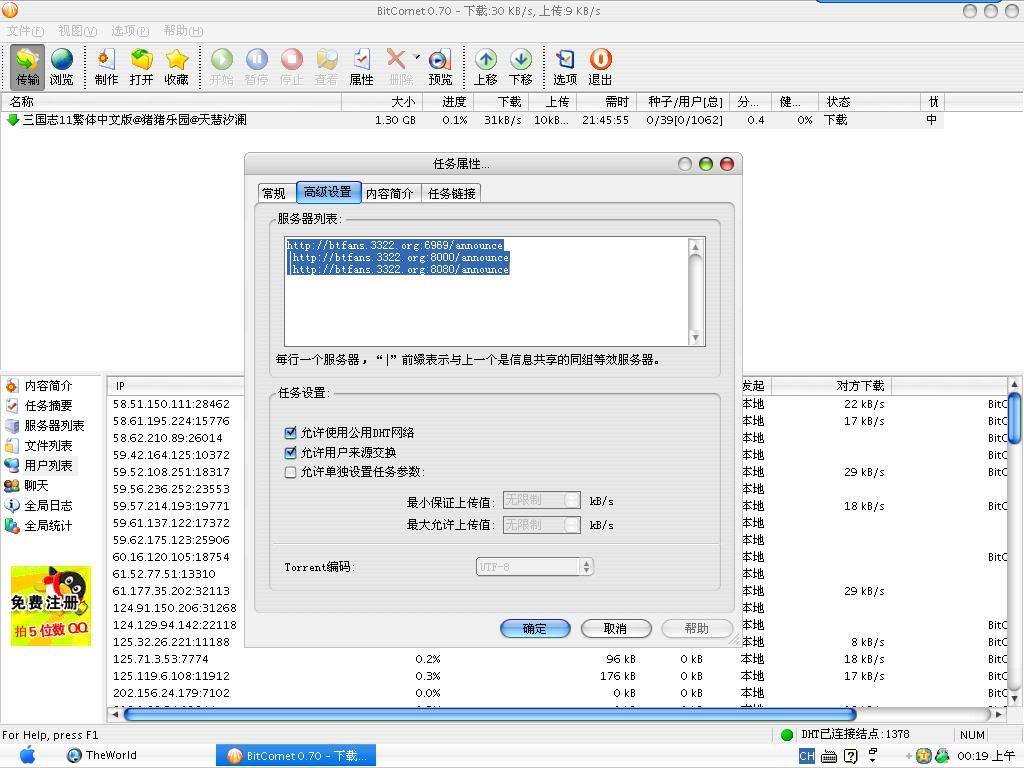
Task: Open 全局统计 global statistics in left panel
Action: (x=40, y=526)
